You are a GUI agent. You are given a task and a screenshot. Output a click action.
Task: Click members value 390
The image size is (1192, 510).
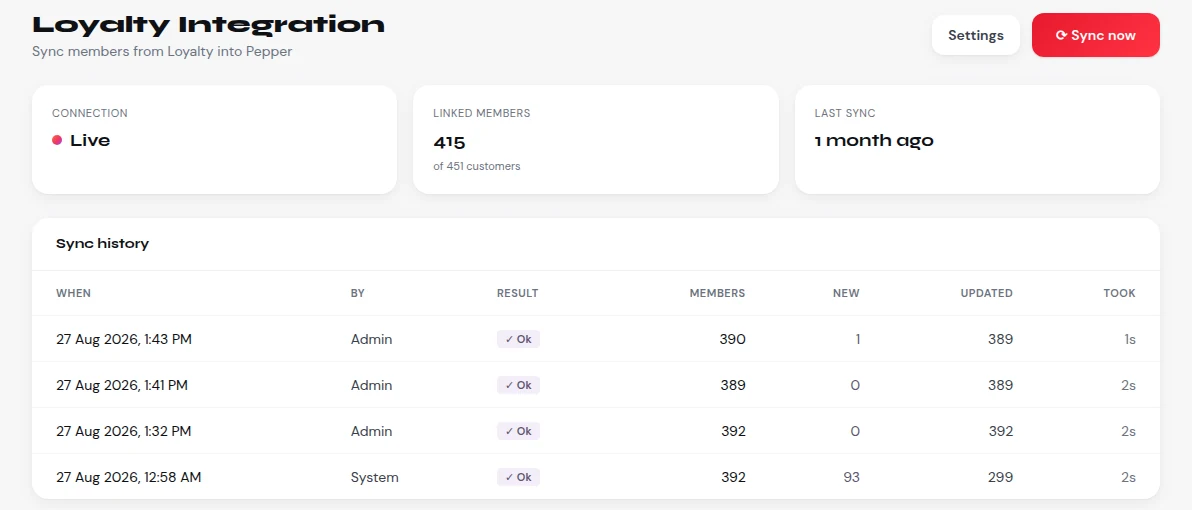[x=733, y=339]
